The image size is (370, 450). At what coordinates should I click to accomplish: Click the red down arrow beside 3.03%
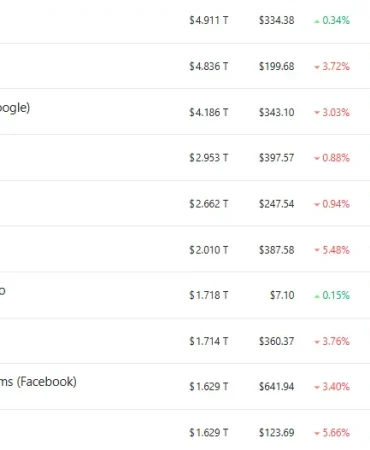(x=317, y=113)
